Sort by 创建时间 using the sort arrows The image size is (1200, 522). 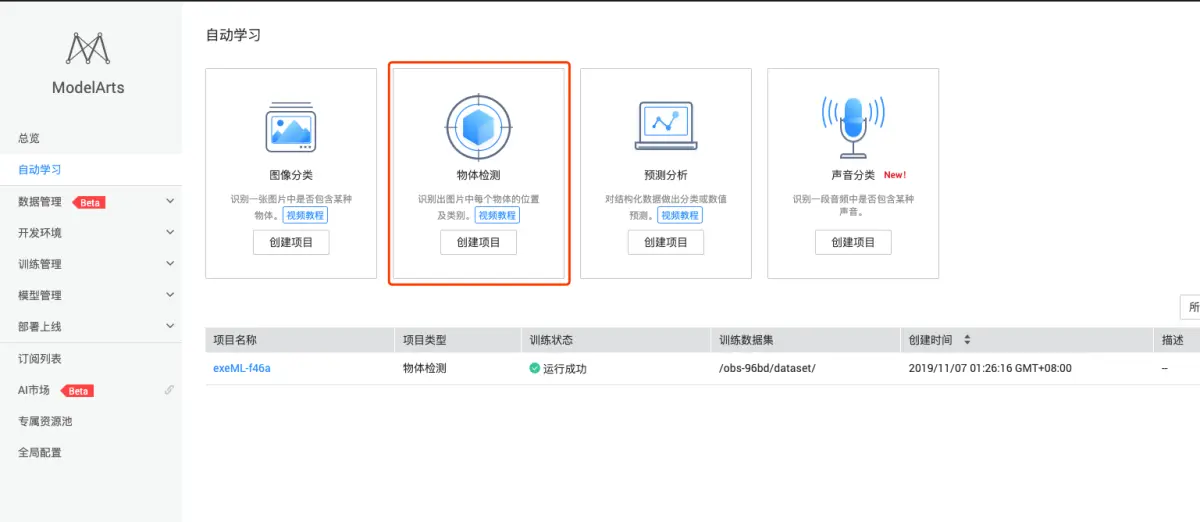pos(967,340)
